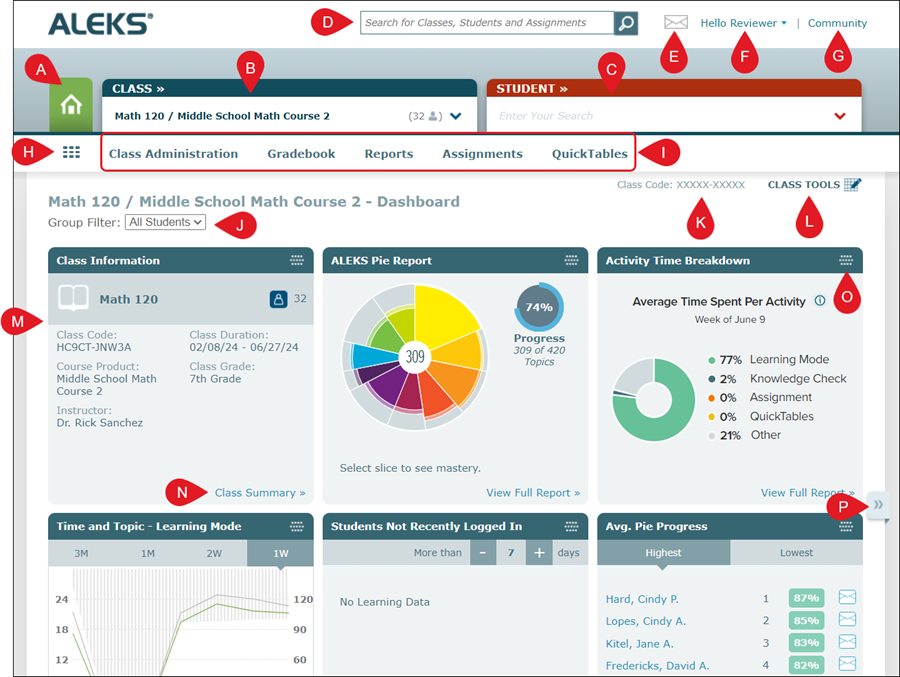Viewport: 900px width, 677px height.
Task: Select the 3M time range
Action: click(x=82, y=553)
